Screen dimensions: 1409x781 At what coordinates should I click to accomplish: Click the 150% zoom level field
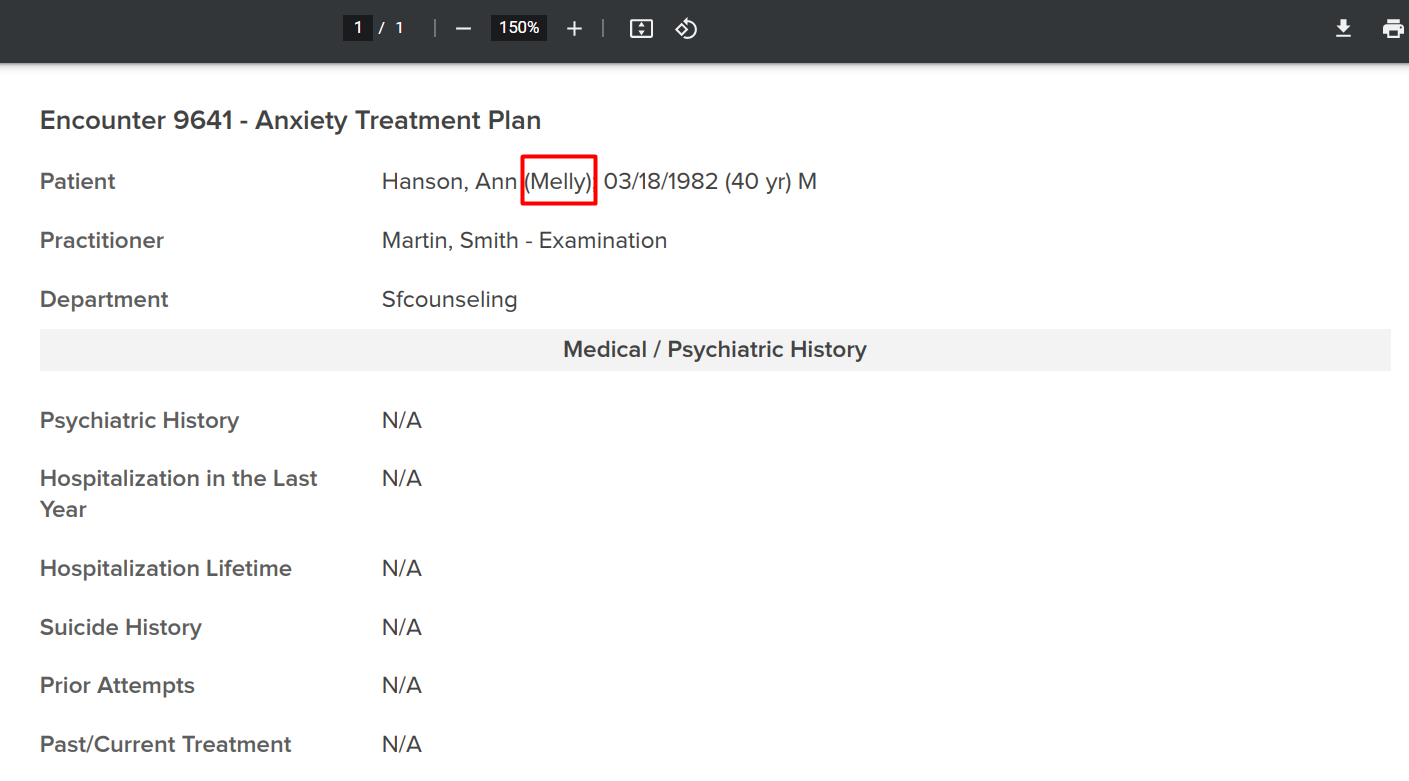519,28
